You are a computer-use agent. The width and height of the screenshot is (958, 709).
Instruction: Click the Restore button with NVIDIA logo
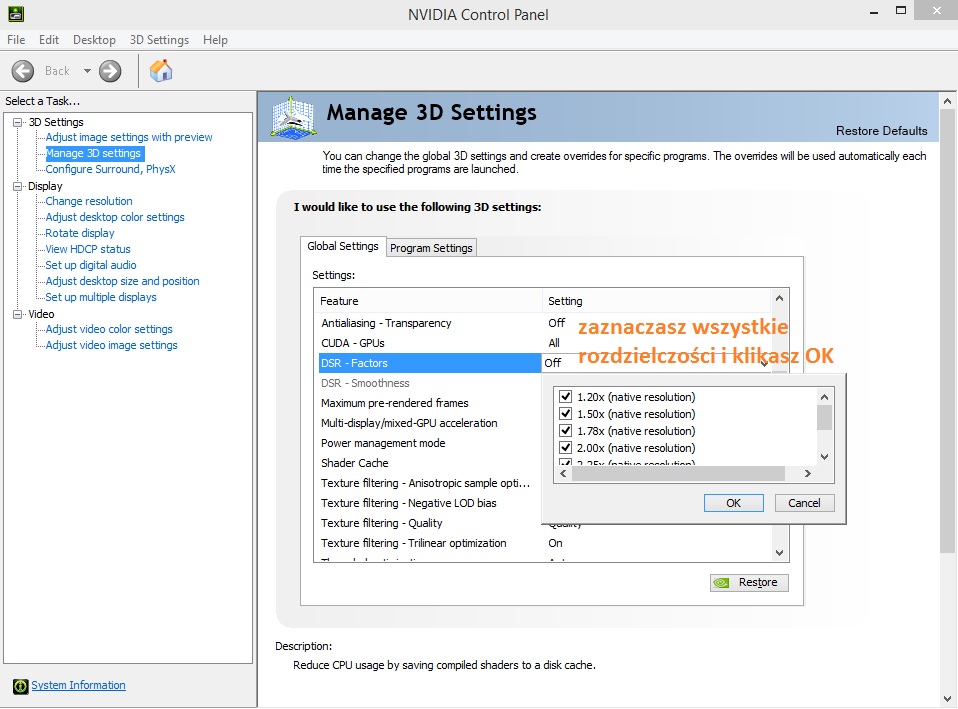tap(749, 582)
